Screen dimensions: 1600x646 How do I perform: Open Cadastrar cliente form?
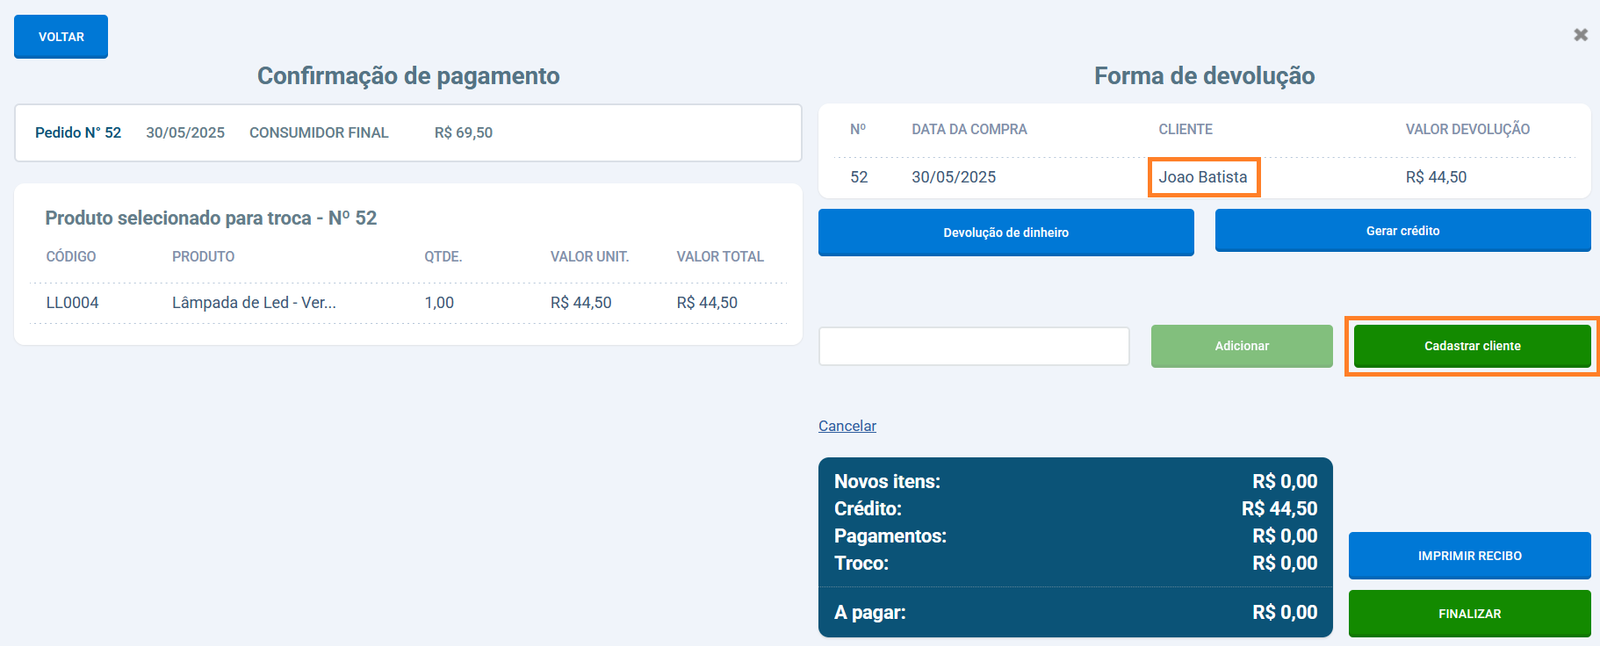click(x=1471, y=346)
